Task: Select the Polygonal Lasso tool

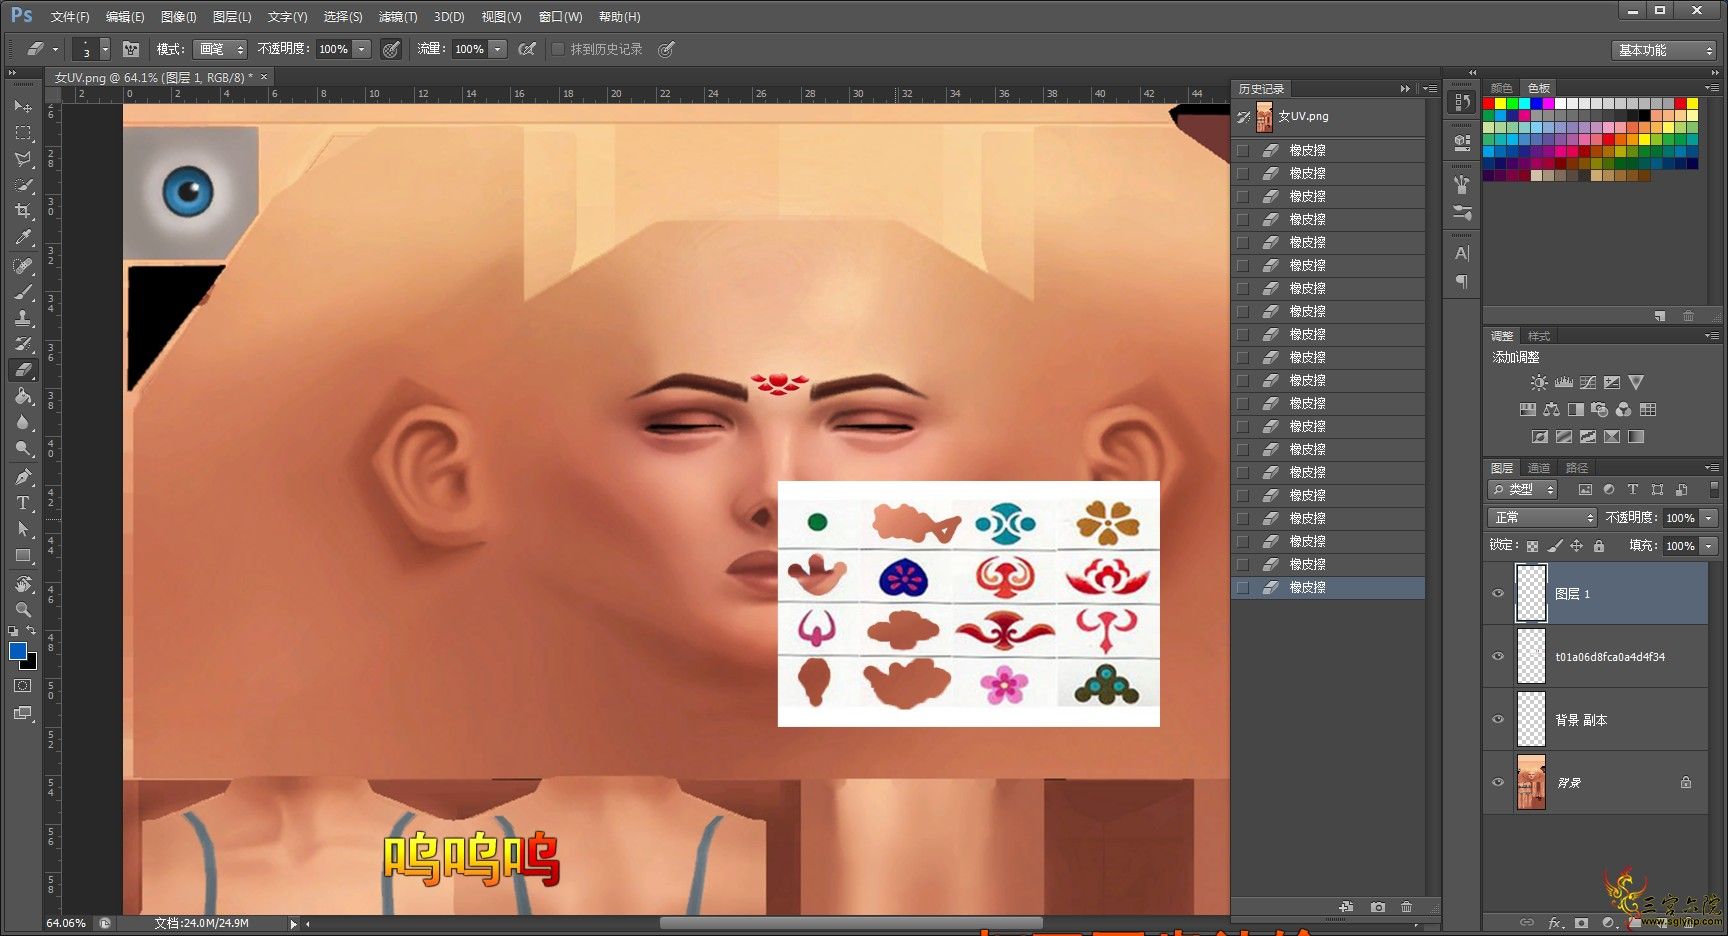Action: click(23, 159)
